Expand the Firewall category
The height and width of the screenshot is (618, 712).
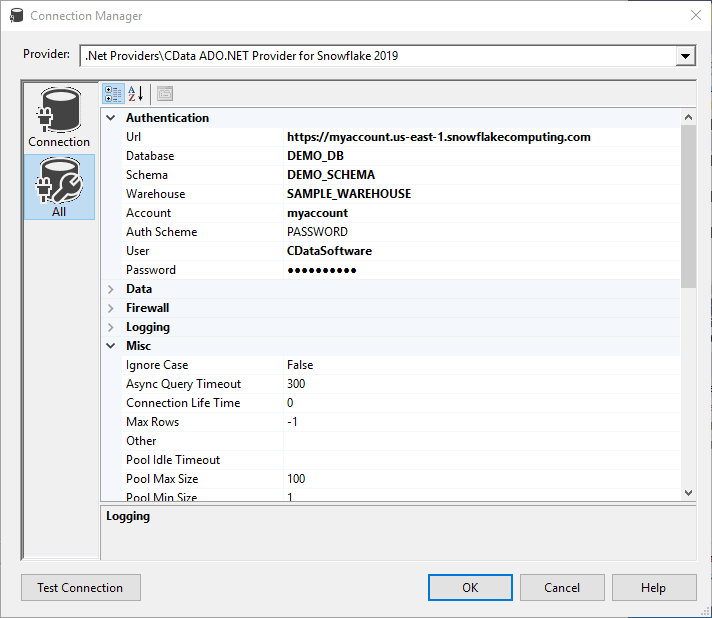(110, 308)
